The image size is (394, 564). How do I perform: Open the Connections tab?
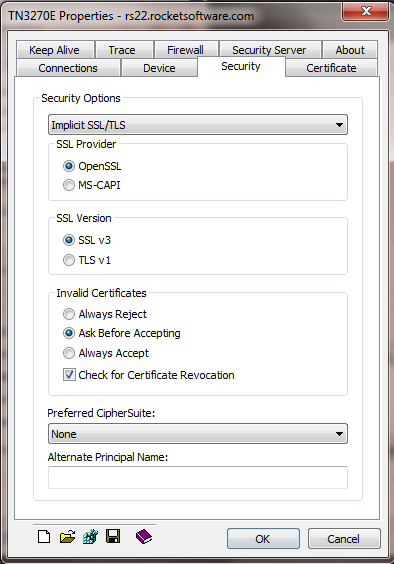[68, 68]
